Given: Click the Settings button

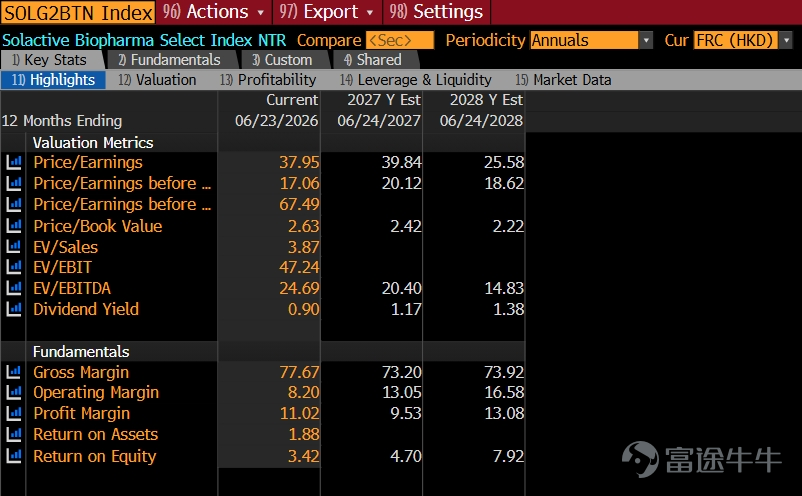Looking at the screenshot, I should coord(436,12).
